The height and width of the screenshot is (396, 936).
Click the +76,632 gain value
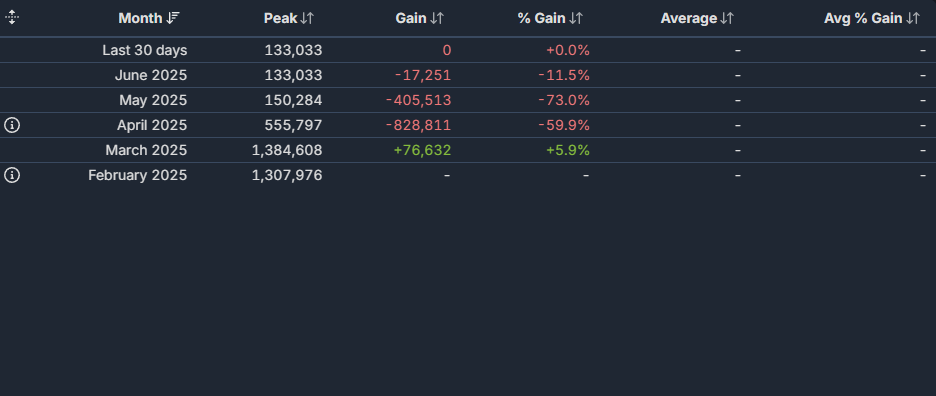coord(423,150)
